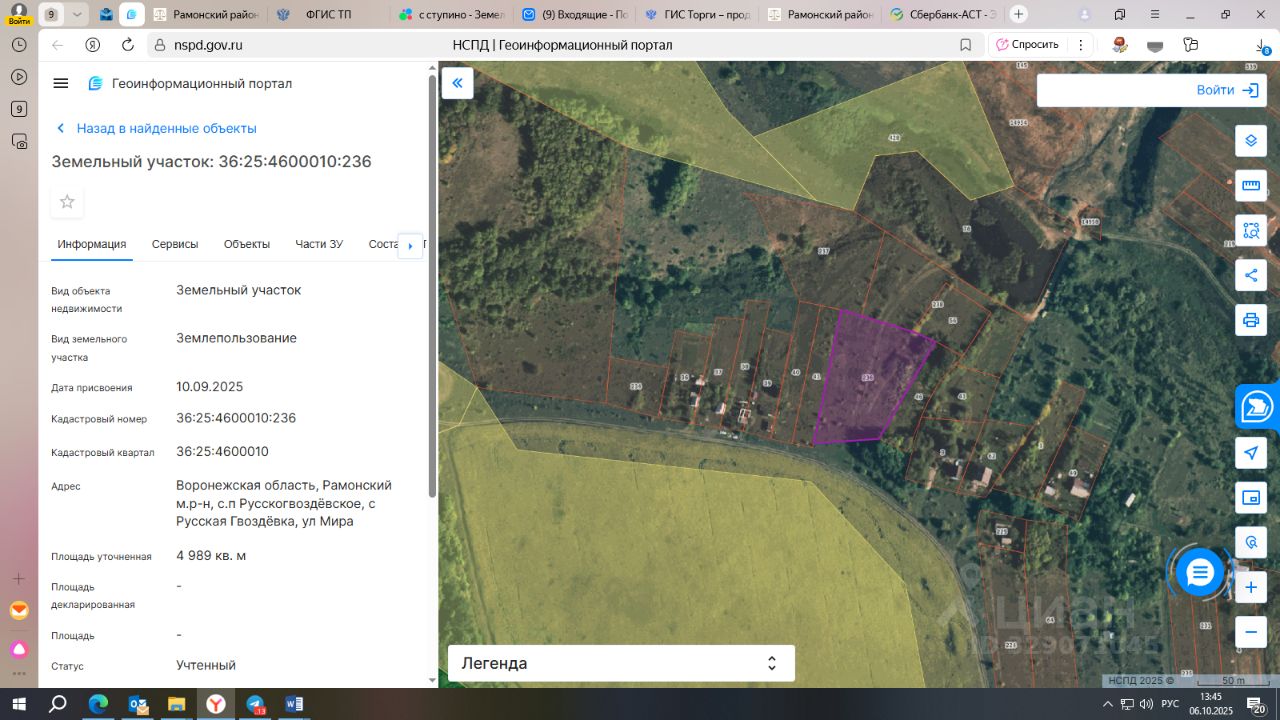Image resolution: width=1280 pixels, height=720 pixels.
Task: Open browser downloads
Action: click(1262, 46)
